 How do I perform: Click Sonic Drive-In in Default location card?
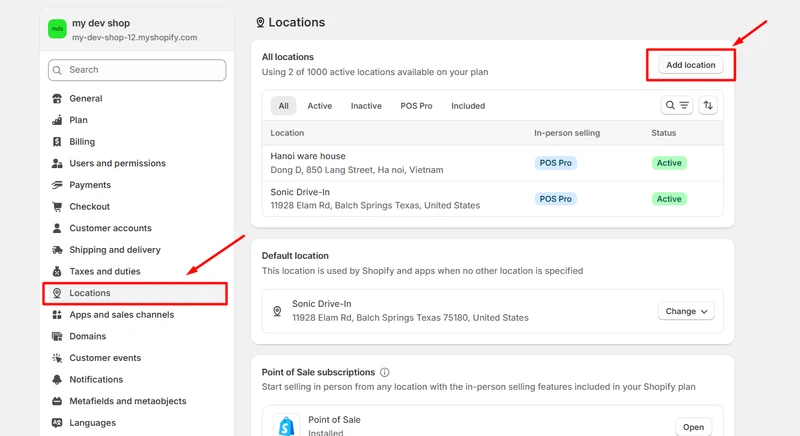(321, 304)
